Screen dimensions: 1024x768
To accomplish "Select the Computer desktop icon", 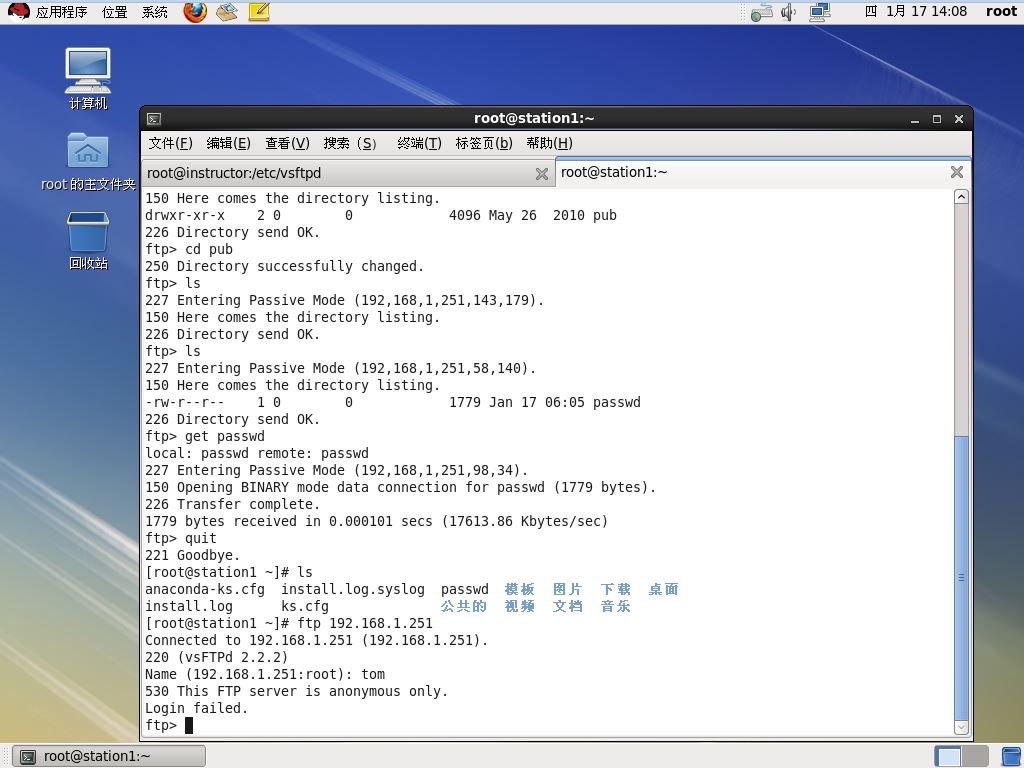I will (88, 78).
